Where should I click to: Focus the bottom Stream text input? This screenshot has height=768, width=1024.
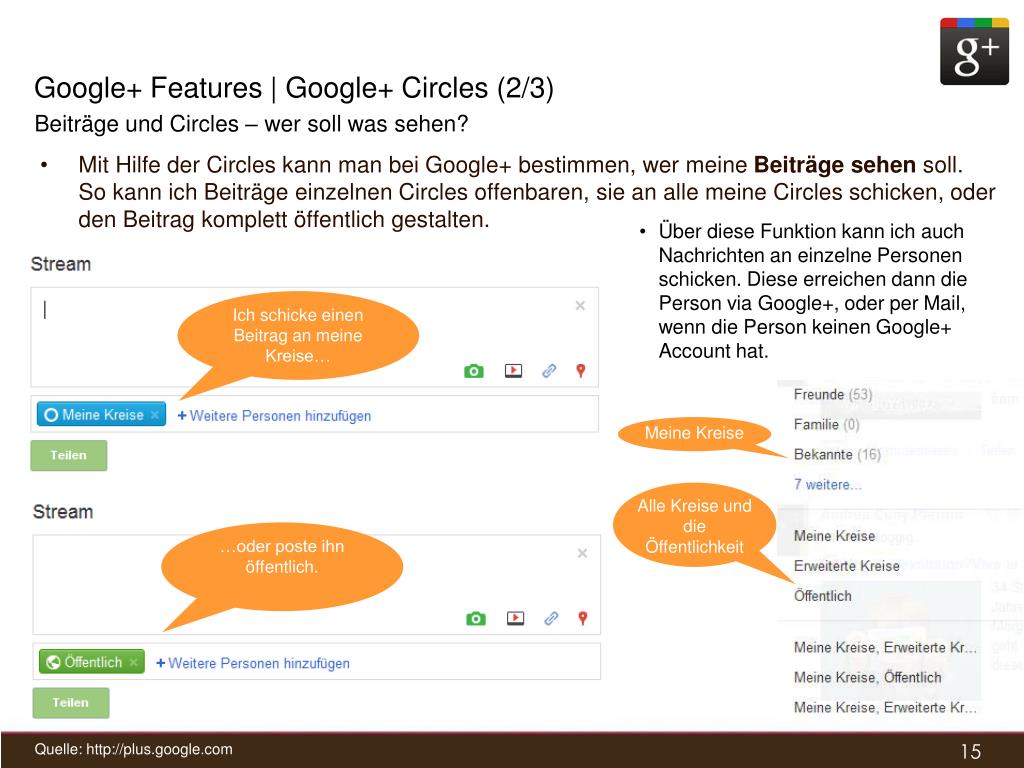(x=316, y=584)
